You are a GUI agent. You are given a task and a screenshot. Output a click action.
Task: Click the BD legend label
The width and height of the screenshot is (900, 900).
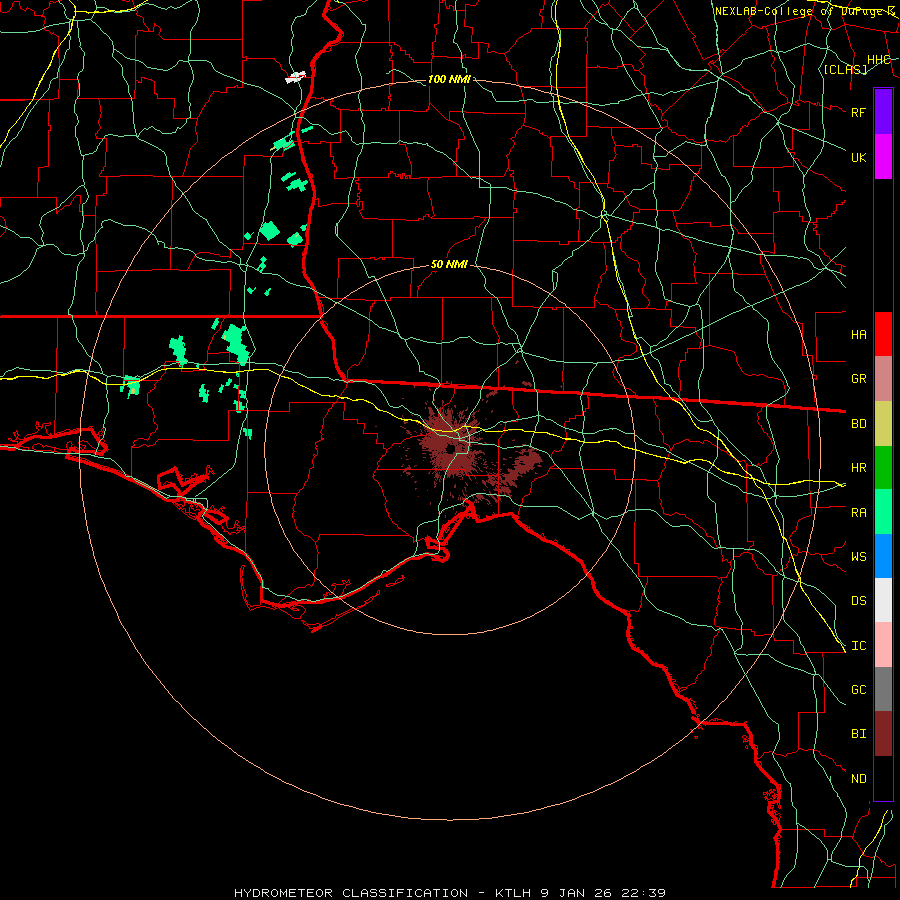coord(859,424)
